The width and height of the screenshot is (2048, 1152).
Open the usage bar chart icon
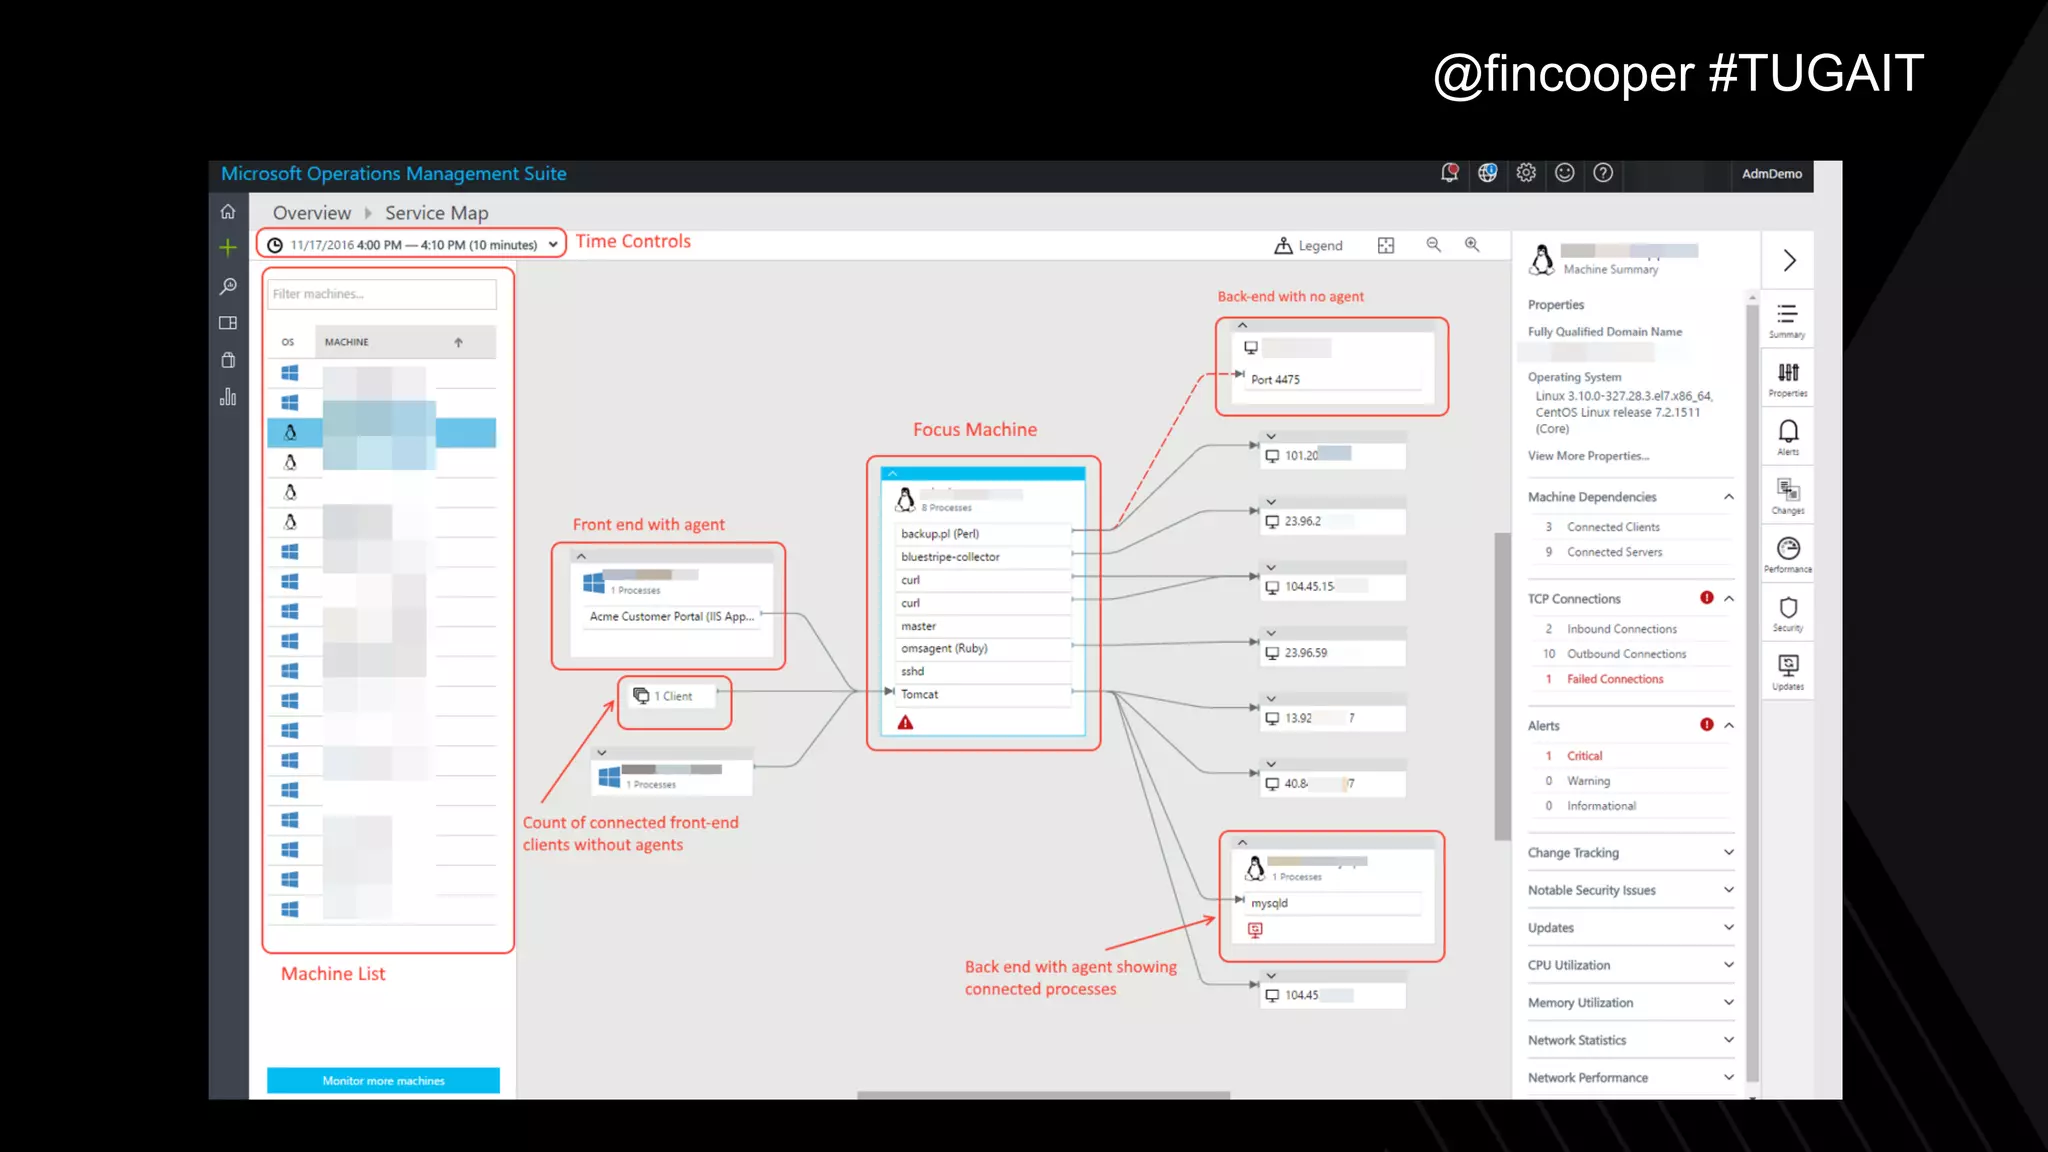228,397
